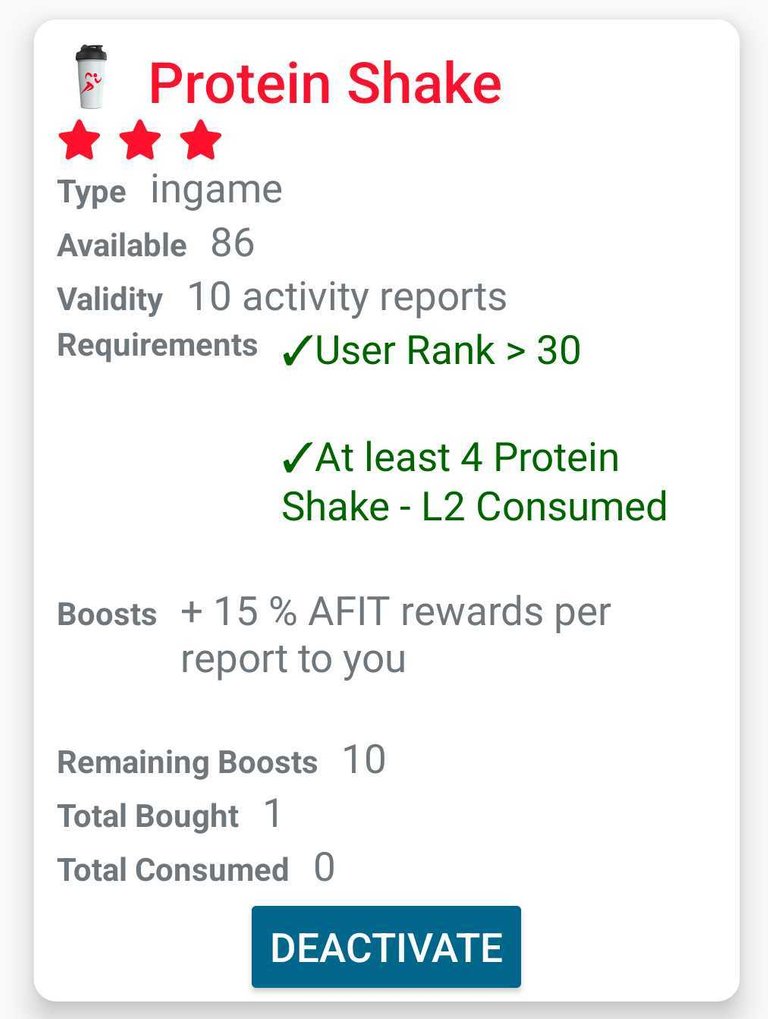The image size is (768, 1019).
Task: Click the ingame type value
Action: [x=216, y=192]
